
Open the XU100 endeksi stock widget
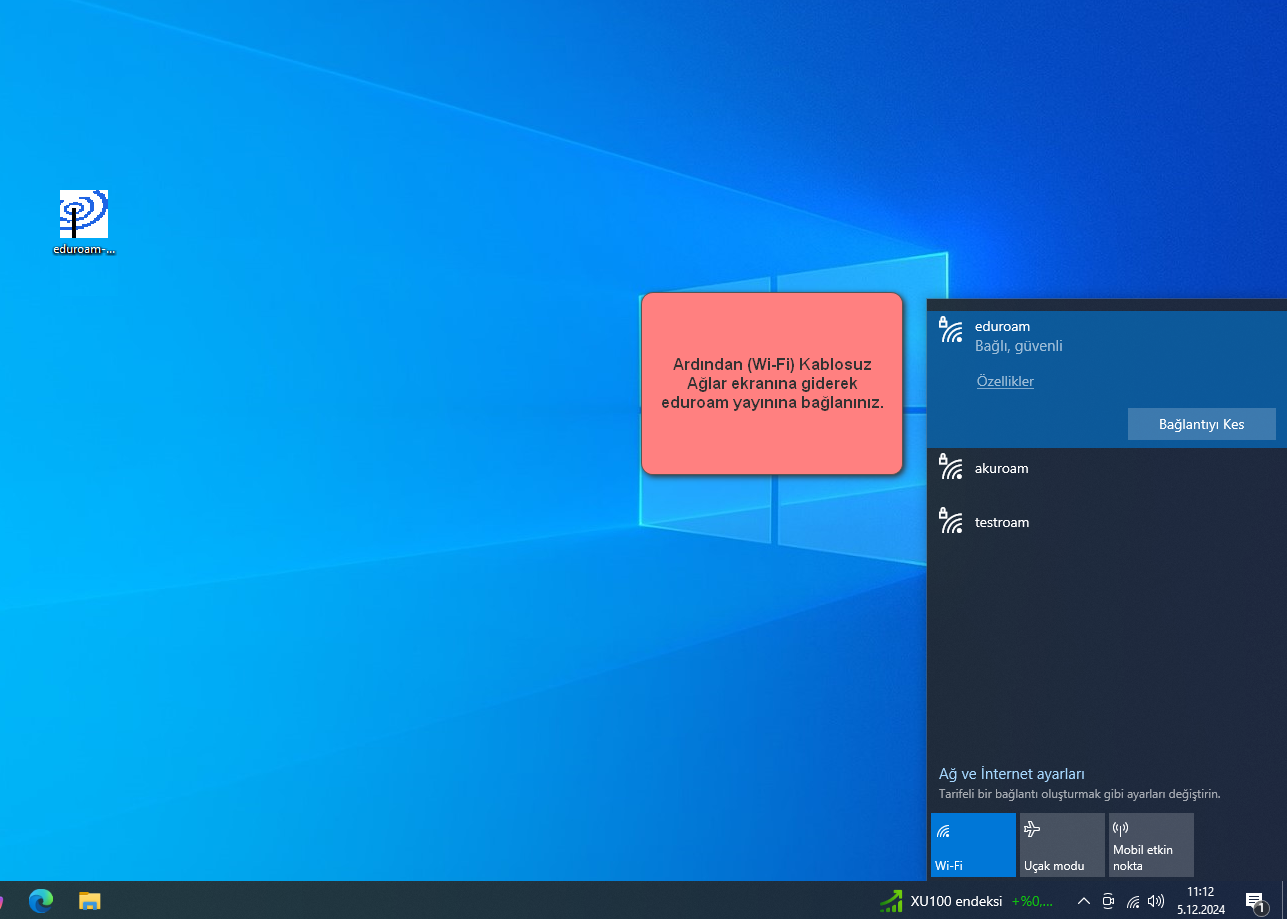pyautogui.click(x=965, y=901)
